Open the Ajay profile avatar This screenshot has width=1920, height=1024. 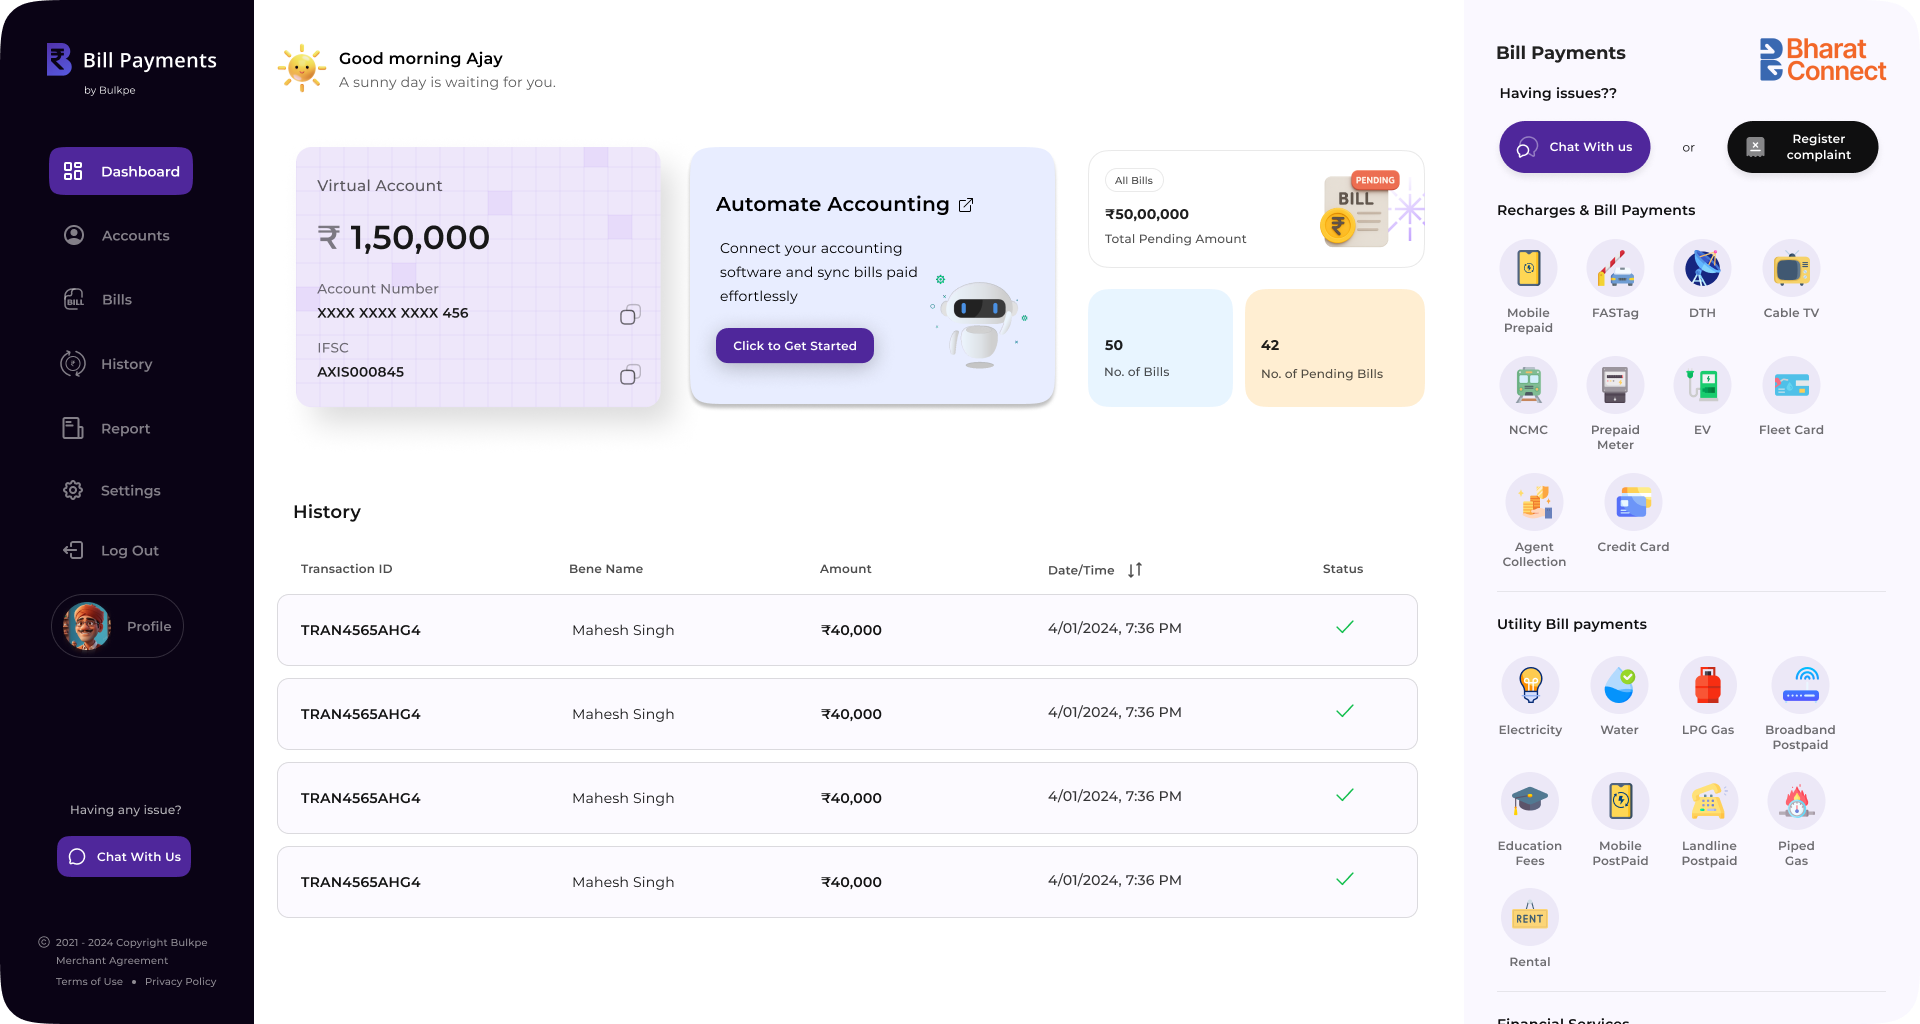[x=85, y=625]
